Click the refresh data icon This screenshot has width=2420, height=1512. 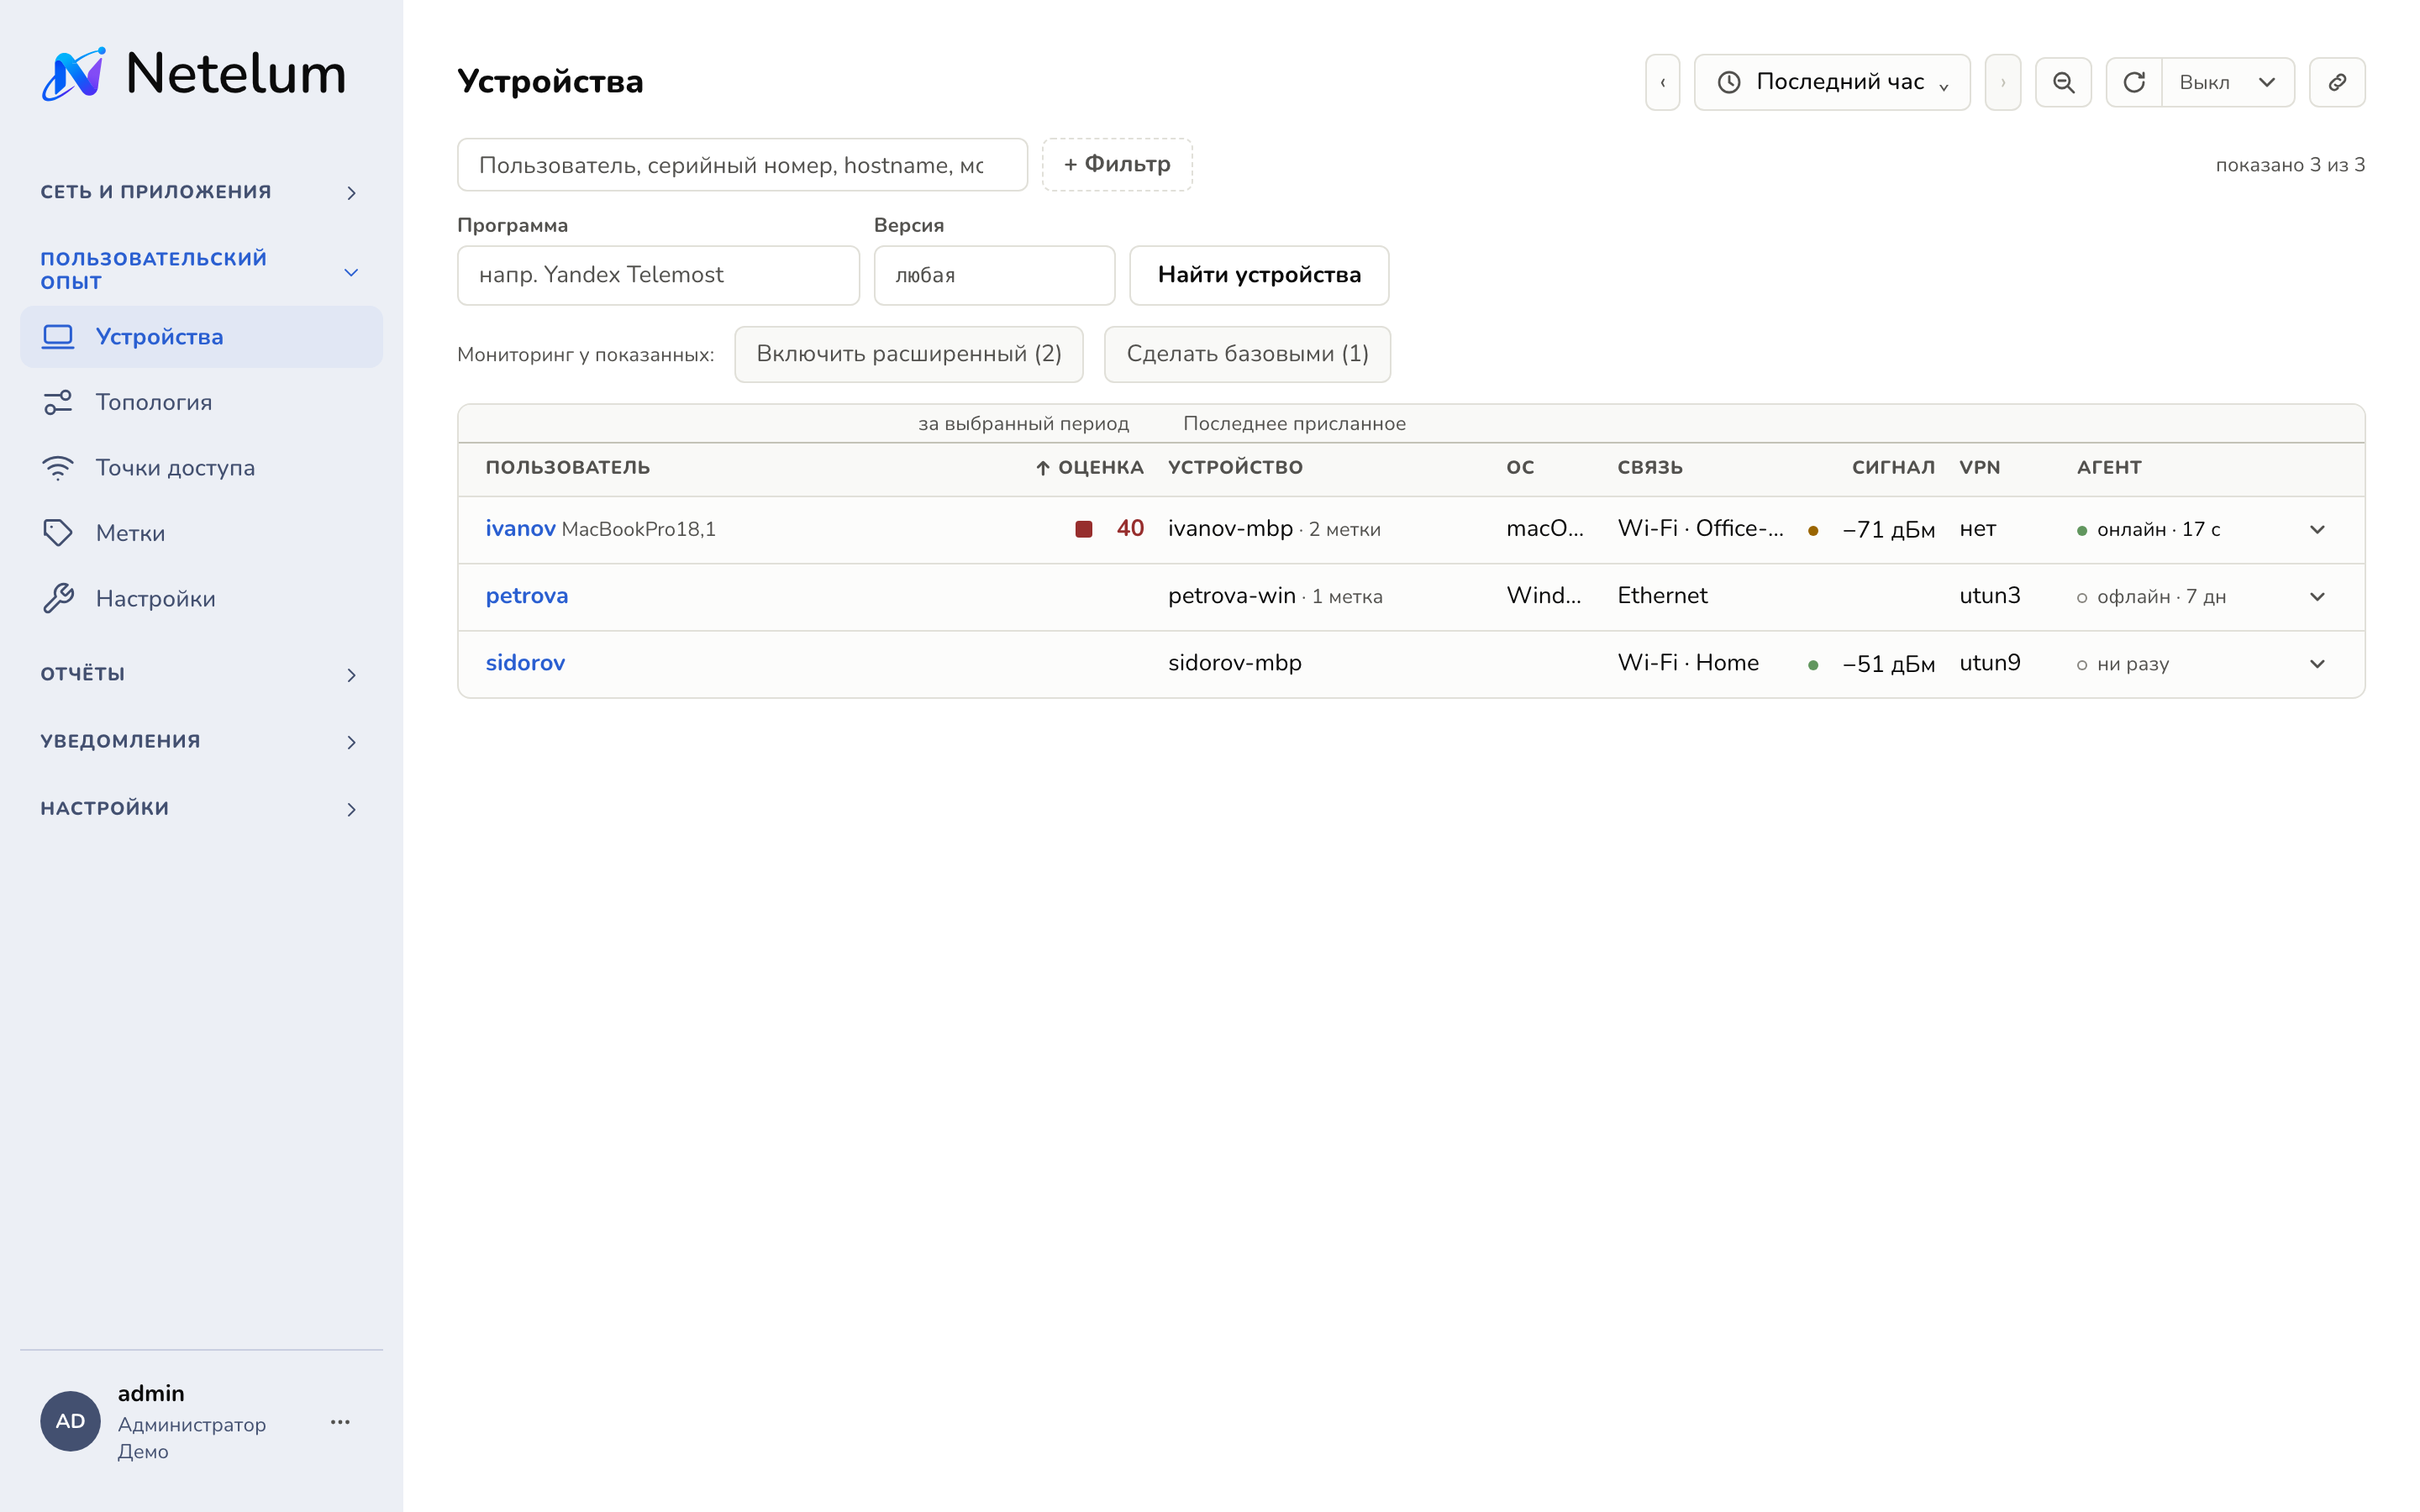[2134, 82]
